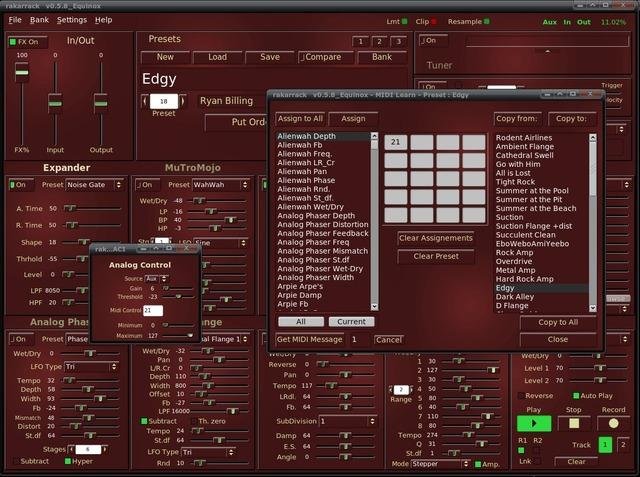
Task: Select looper Track 1 button
Action: point(605,445)
